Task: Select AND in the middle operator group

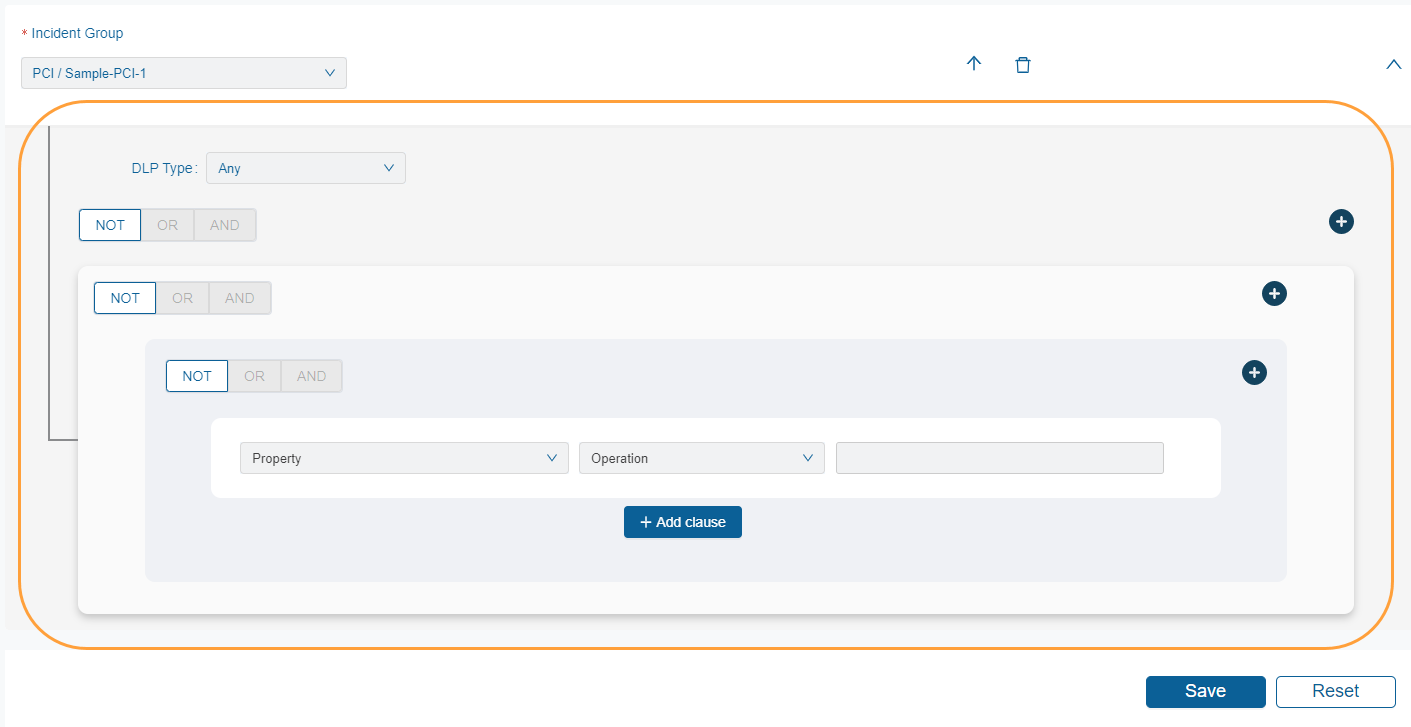Action: tap(239, 297)
